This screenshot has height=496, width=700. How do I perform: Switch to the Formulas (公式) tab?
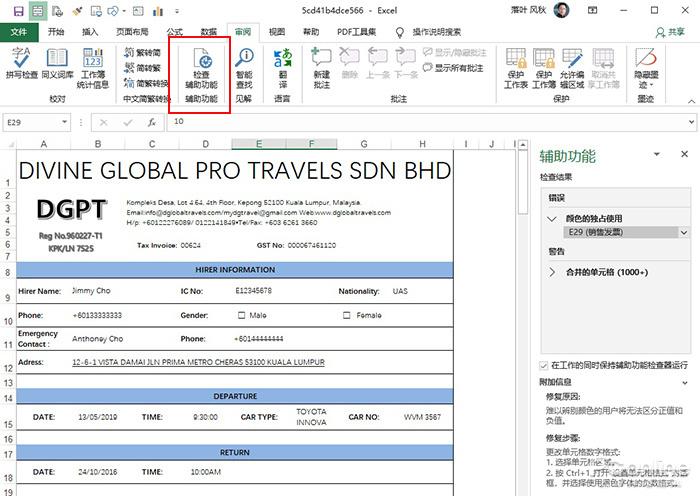pyautogui.click(x=175, y=32)
